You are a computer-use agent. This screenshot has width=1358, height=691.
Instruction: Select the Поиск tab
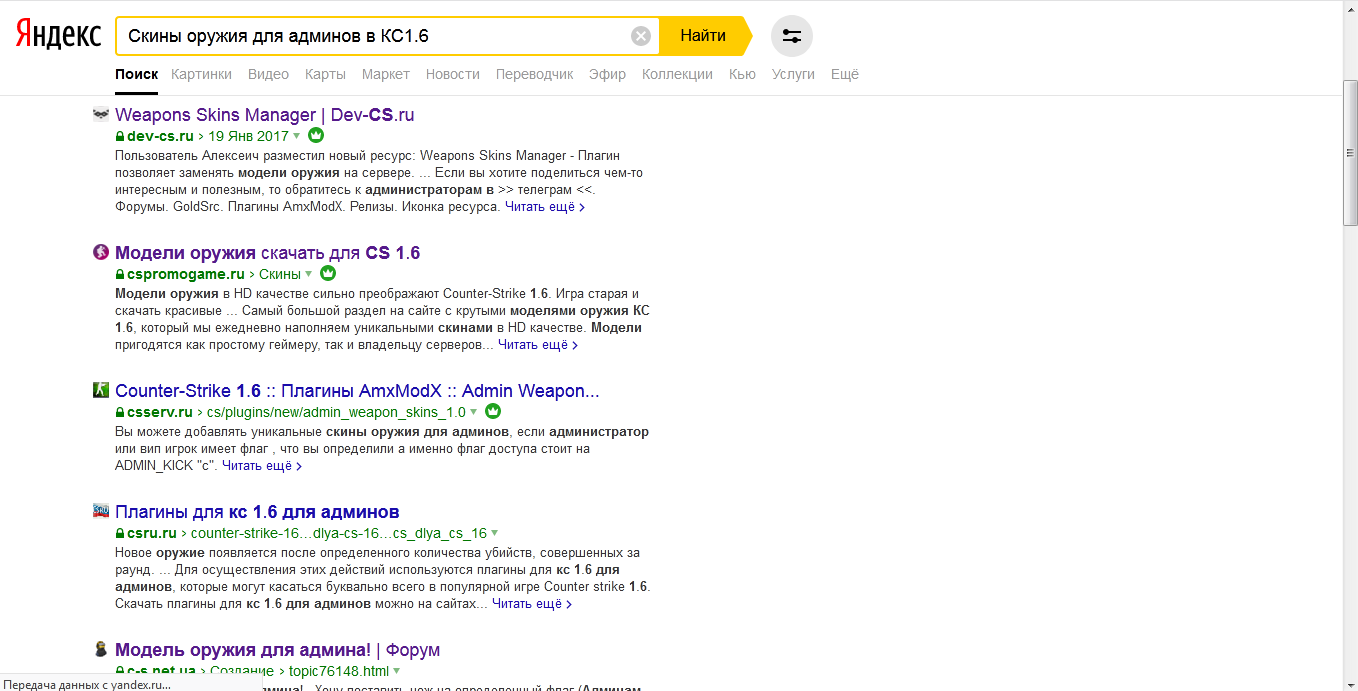click(137, 74)
